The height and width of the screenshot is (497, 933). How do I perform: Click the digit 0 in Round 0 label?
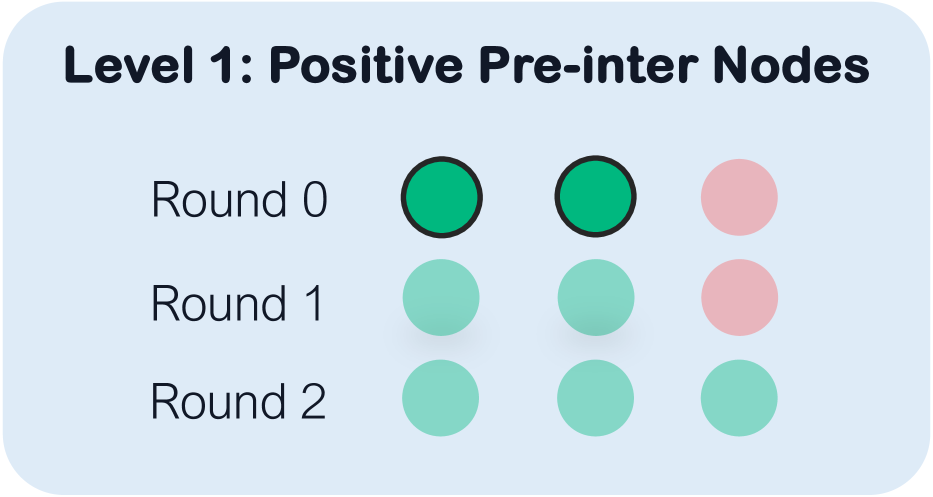point(313,201)
